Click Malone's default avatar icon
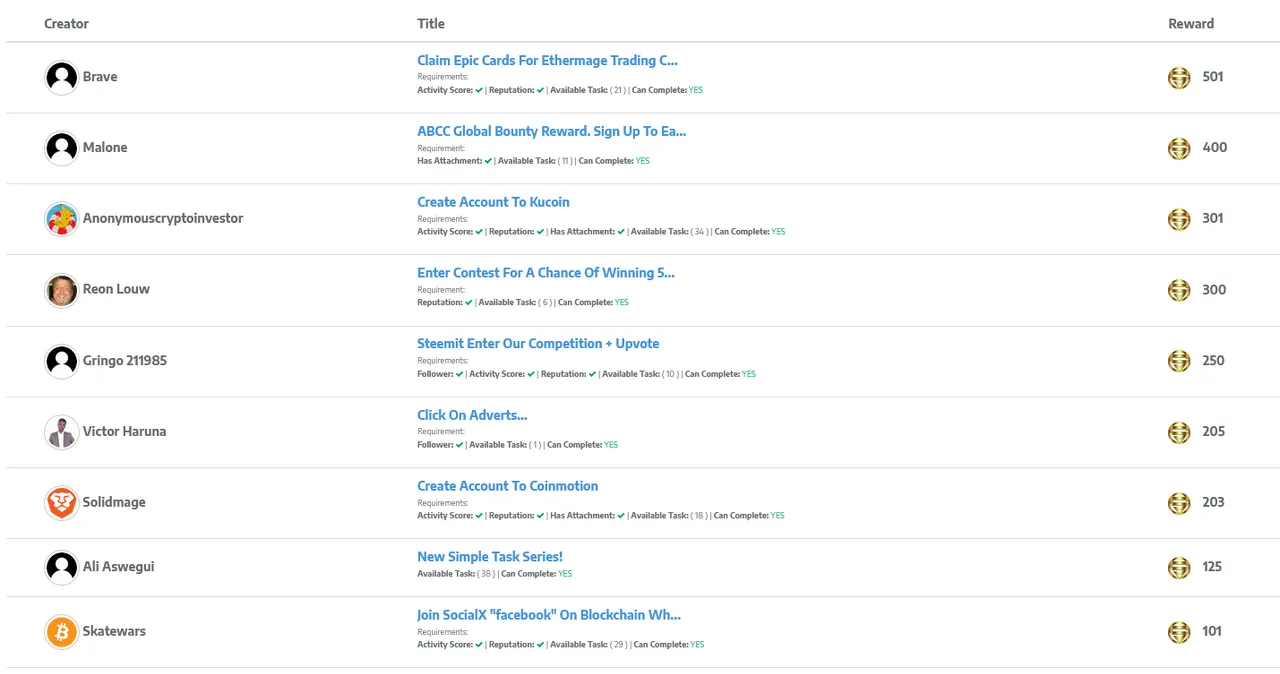The width and height of the screenshot is (1280, 674). [x=62, y=148]
